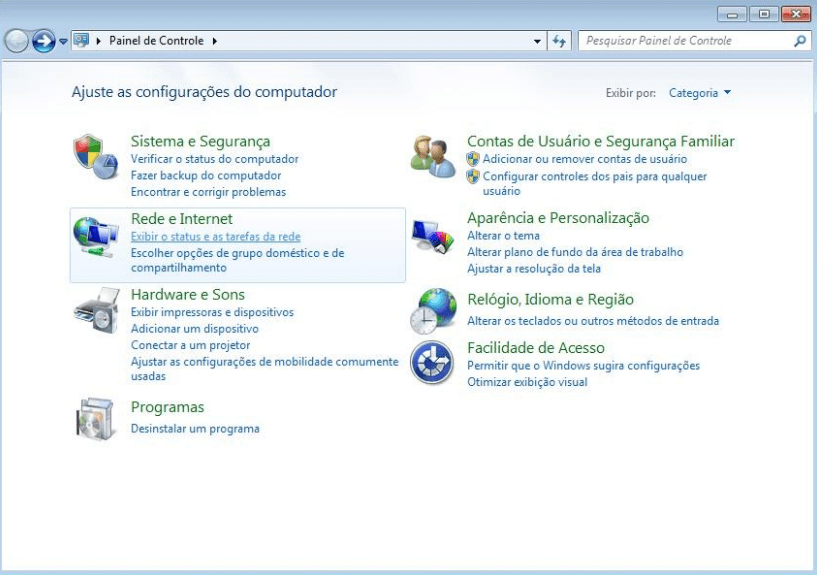Open Hardware e Sons category

[188, 294]
